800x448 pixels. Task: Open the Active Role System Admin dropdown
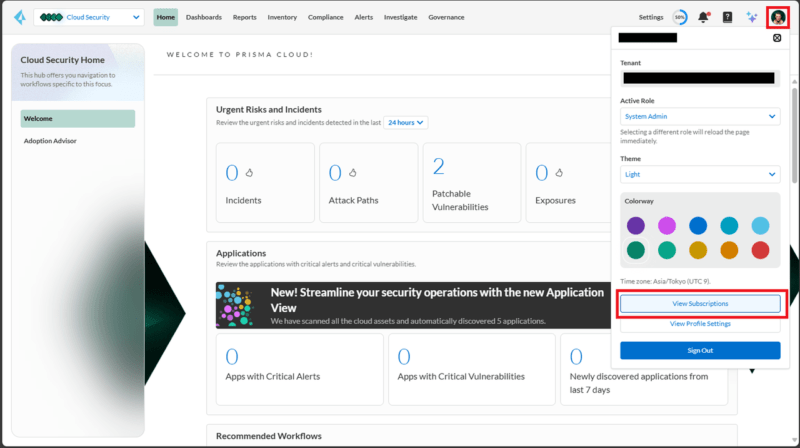click(700, 116)
